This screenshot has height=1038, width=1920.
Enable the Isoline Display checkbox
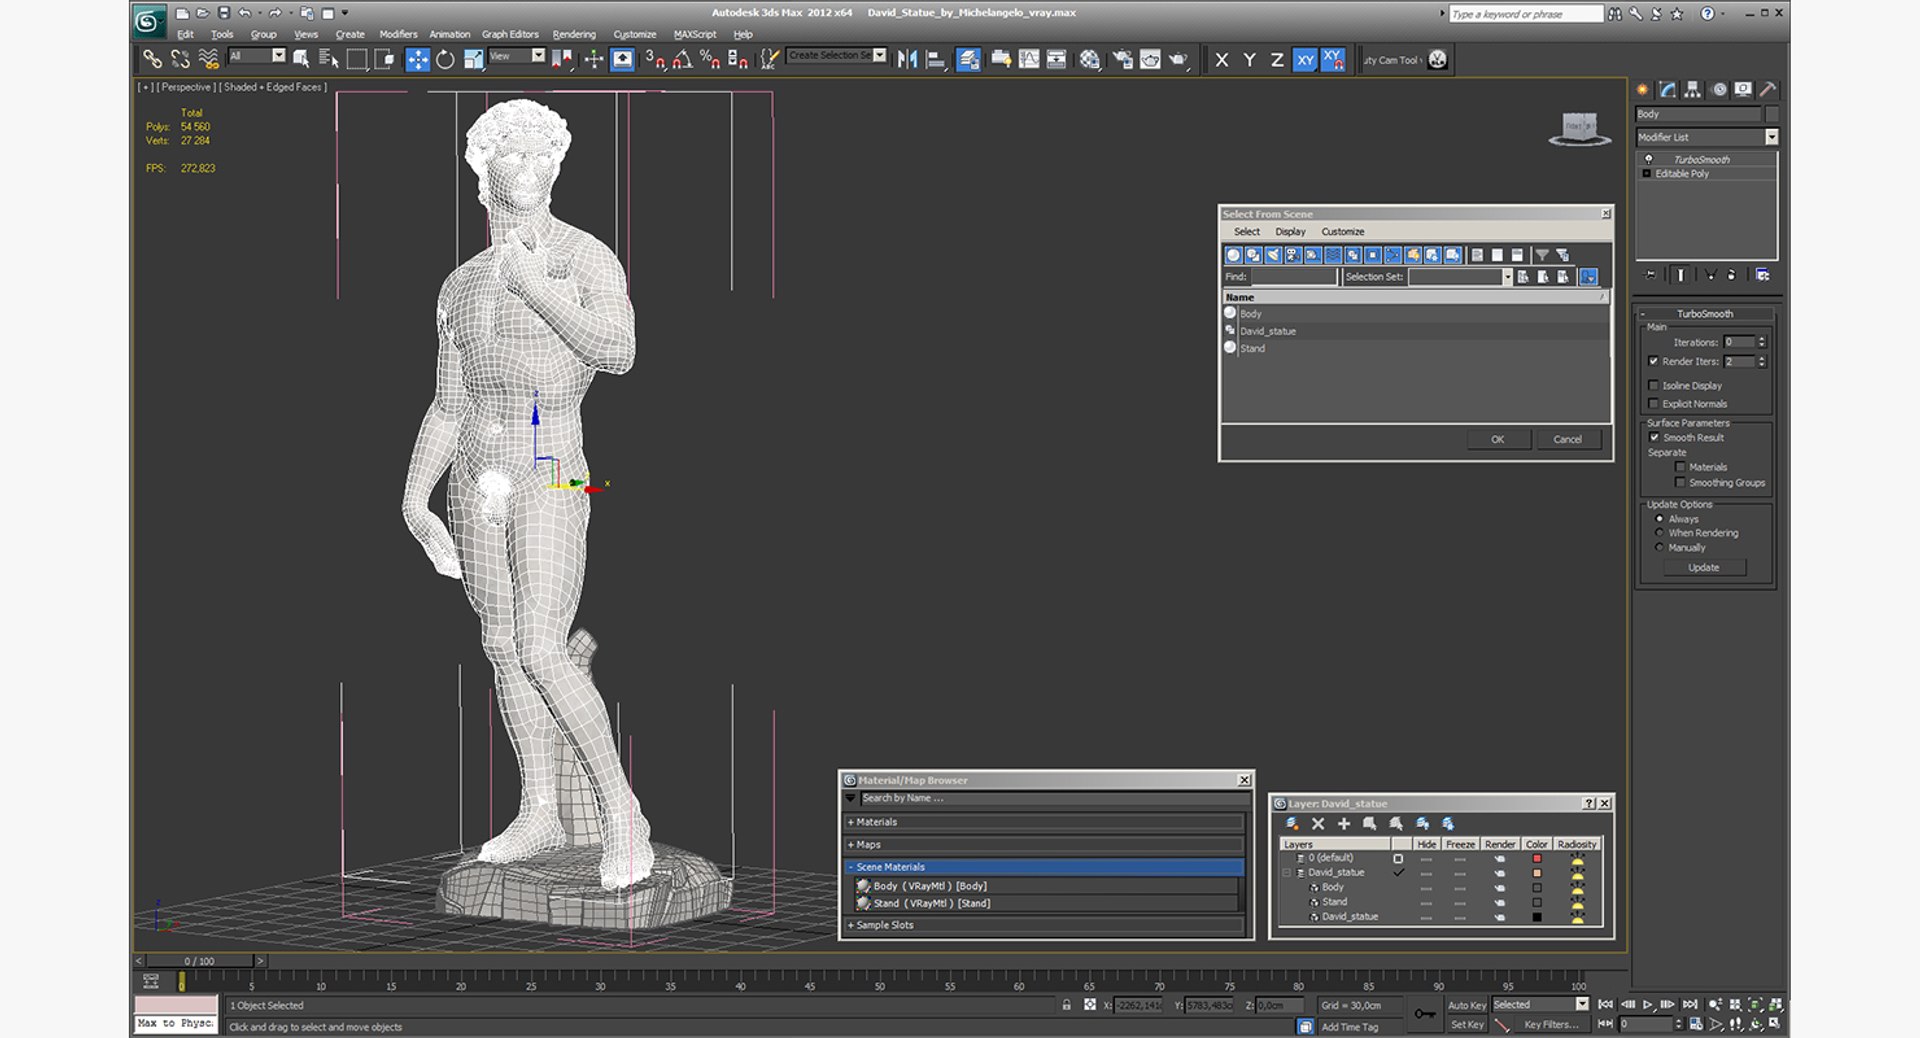point(1653,385)
